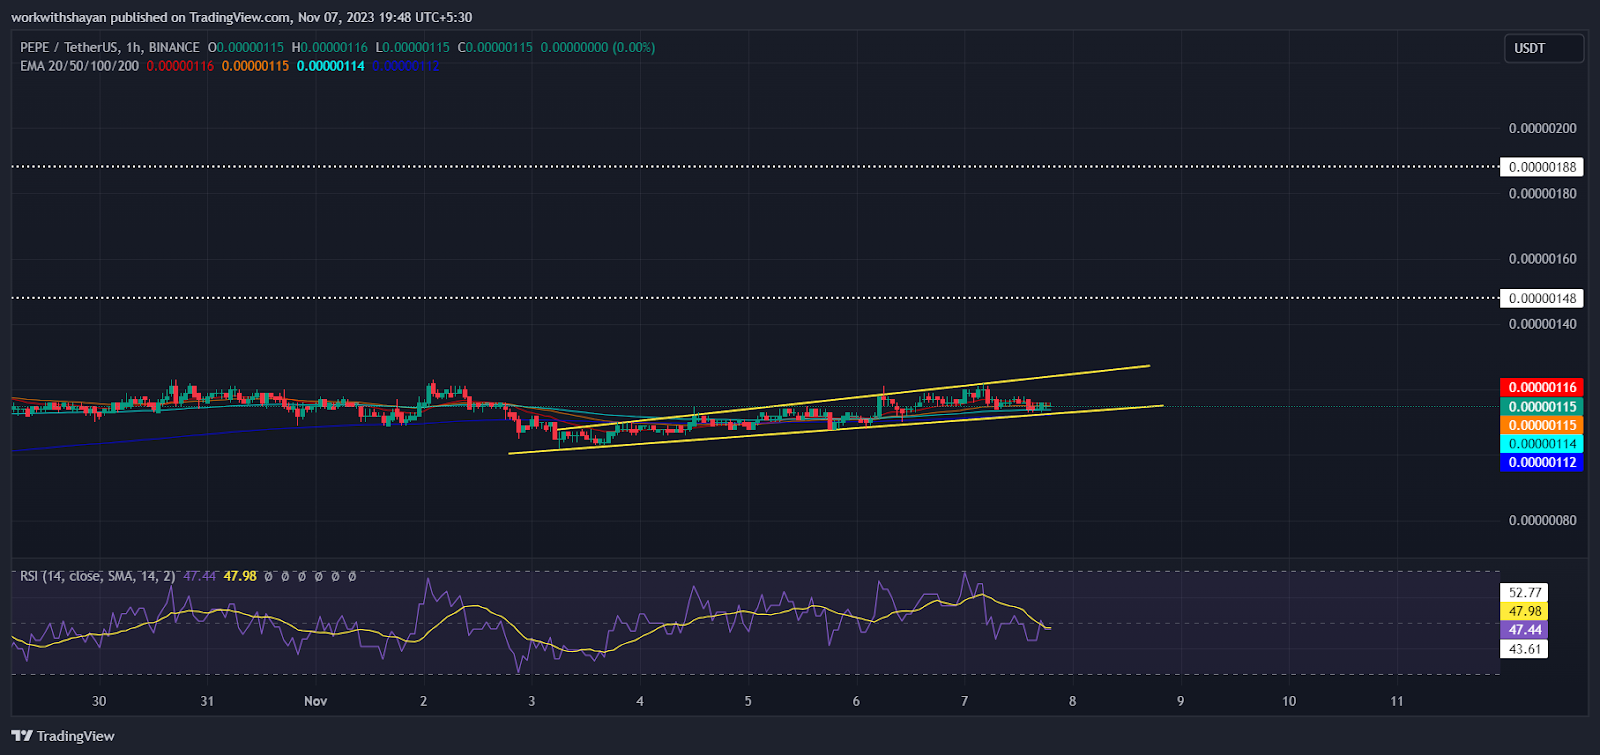Click the 0.00000188 horizontal line price label
The image size is (1600, 755).
[1541, 167]
